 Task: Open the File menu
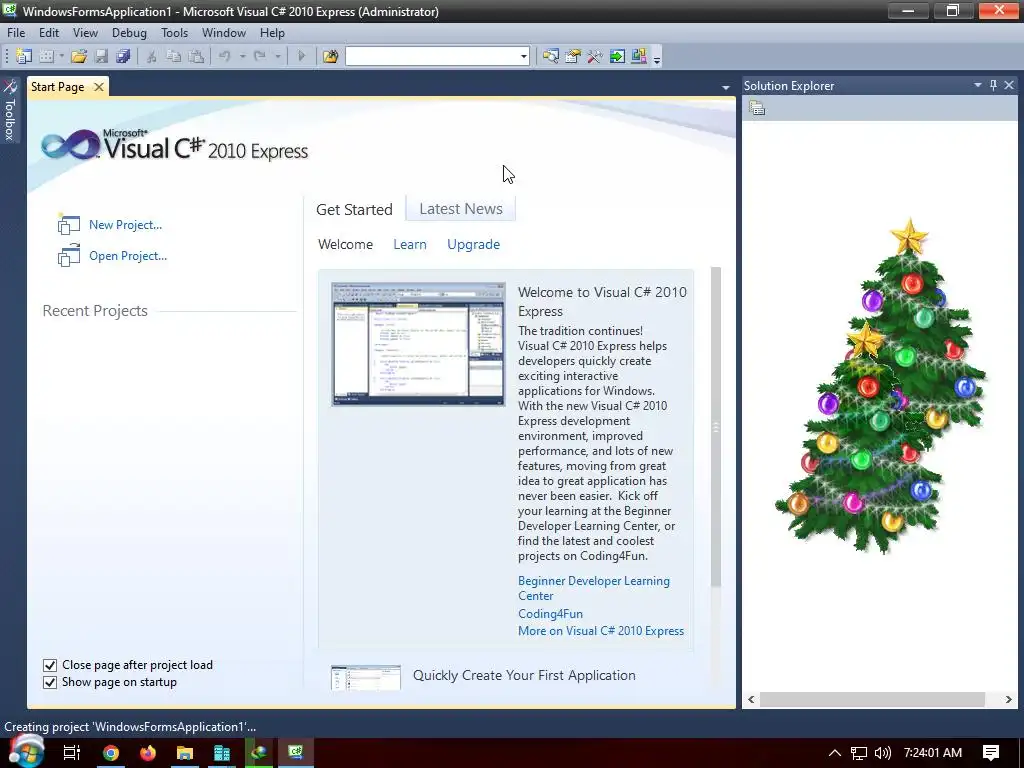[16, 33]
